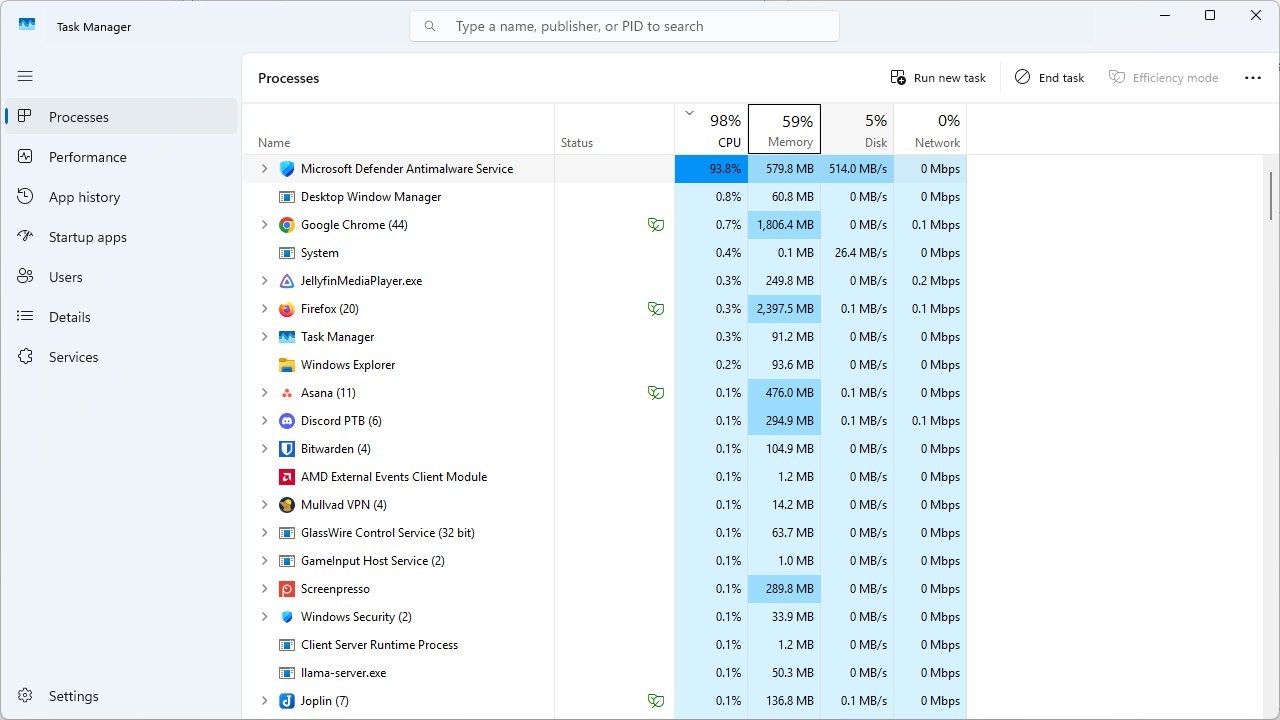This screenshot has width=1280, height=720.
Task: Open the Performance tab
Action: (x=121, y=157)
